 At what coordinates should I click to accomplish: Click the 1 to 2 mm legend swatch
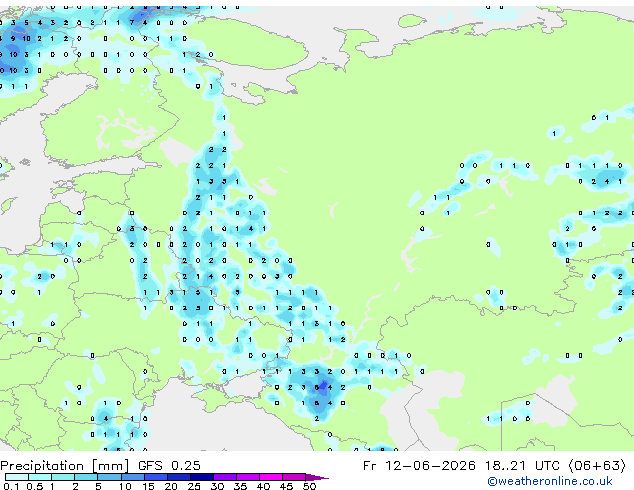tap(63, 477)
